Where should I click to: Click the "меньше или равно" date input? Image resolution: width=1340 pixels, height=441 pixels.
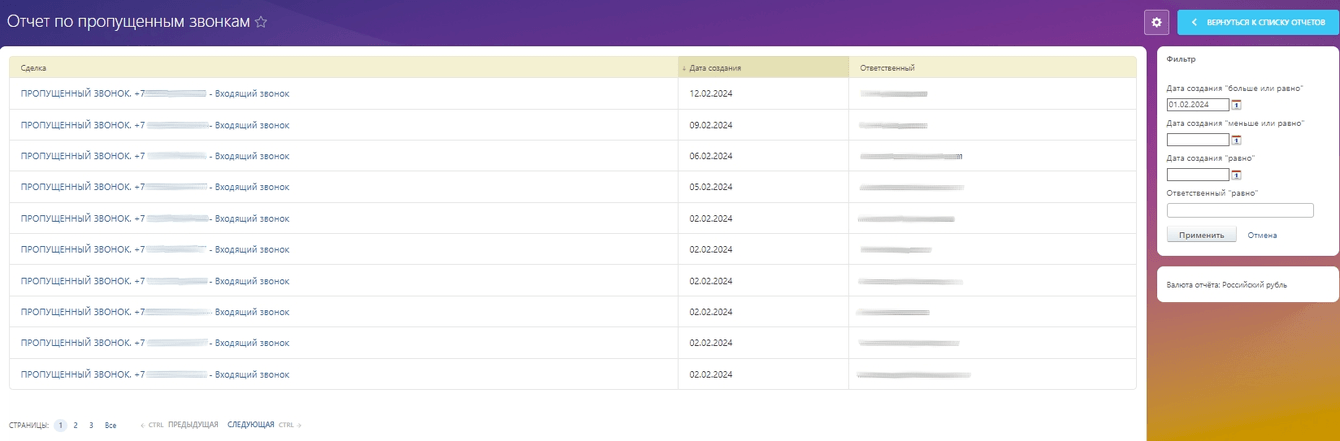click(x=1197, y=140)
